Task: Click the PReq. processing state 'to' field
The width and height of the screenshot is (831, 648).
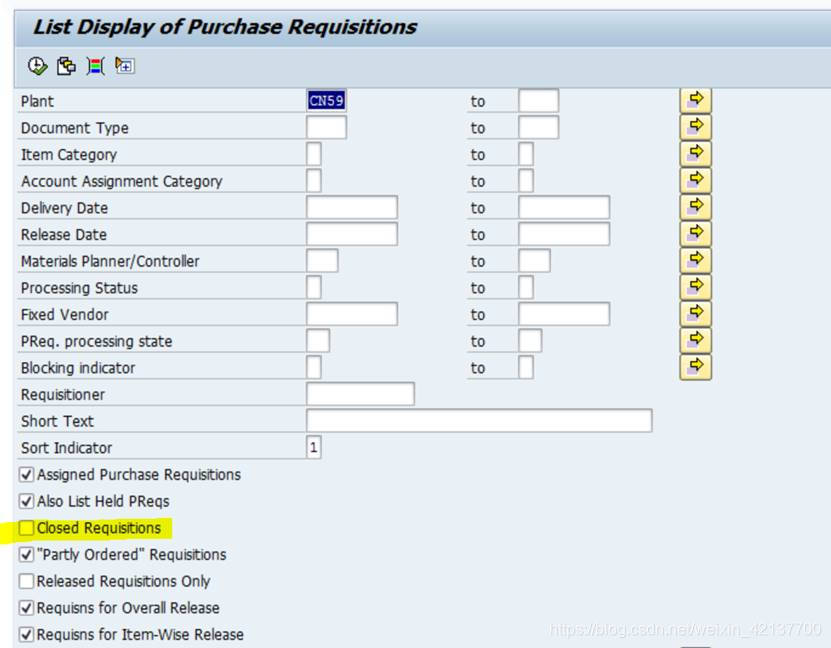Action: coord(530,341)
